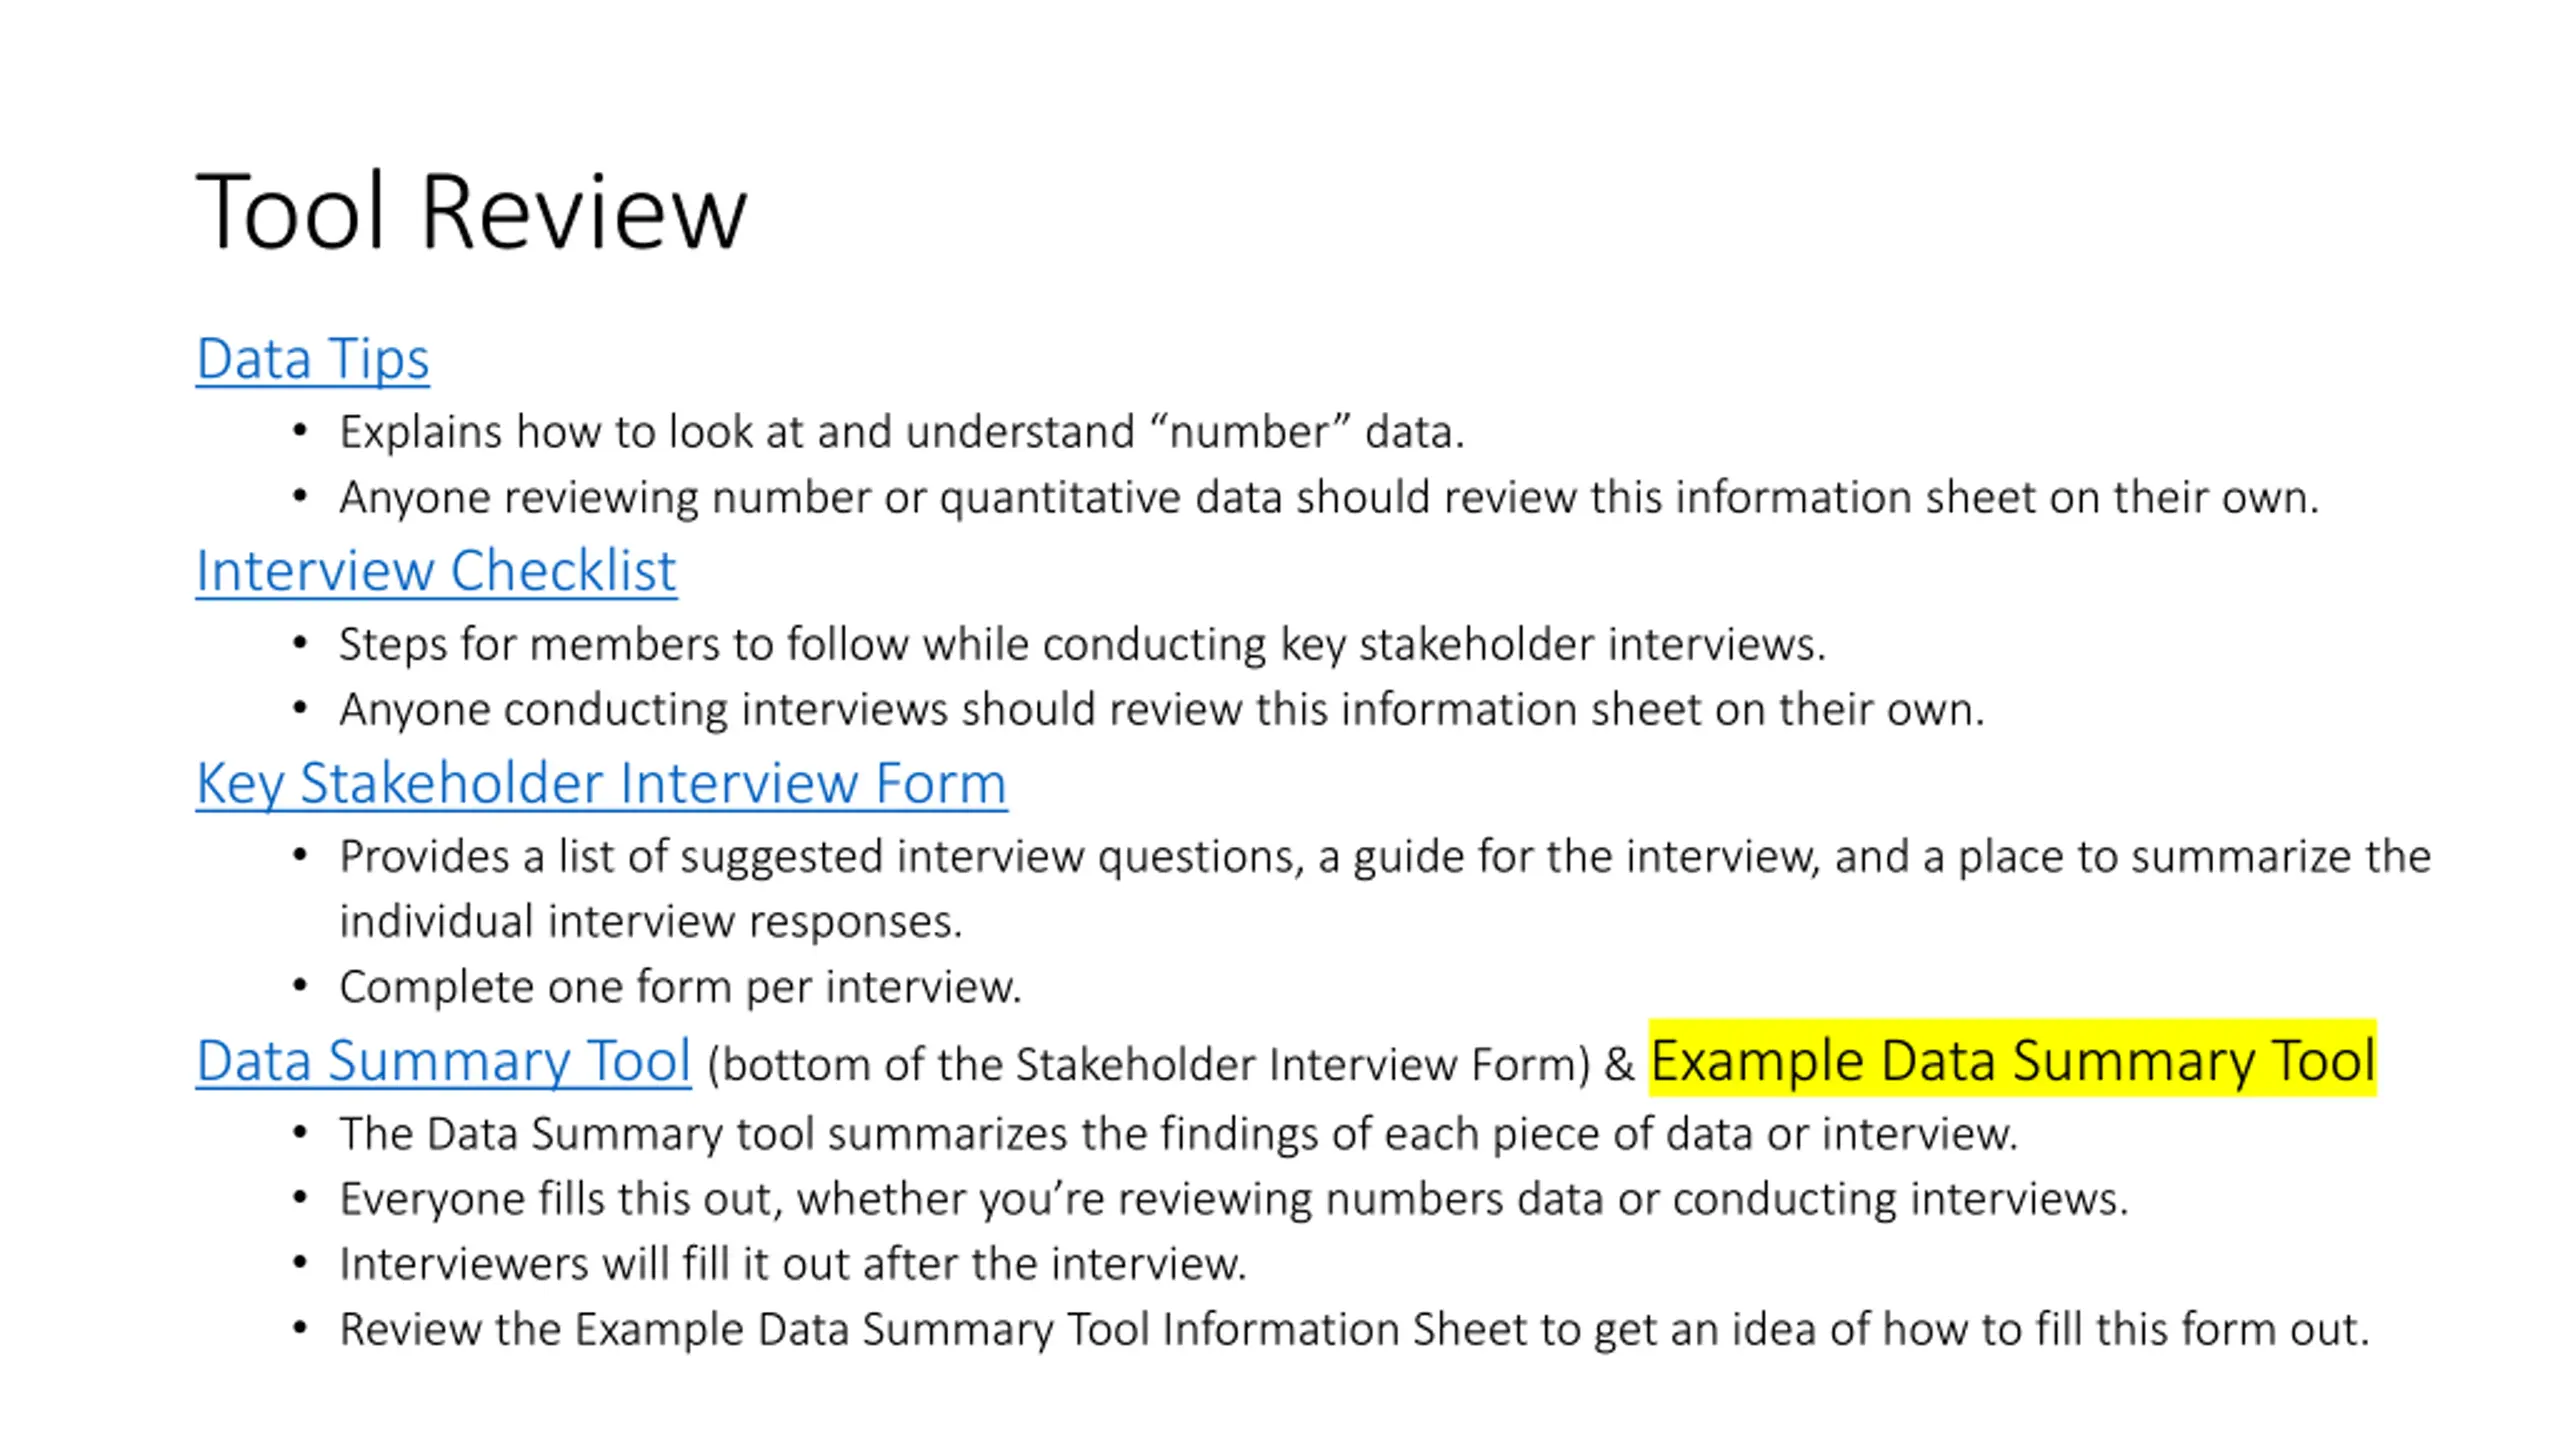Click the highlighted Example Data Summary Tool text

[2012, 1059]
